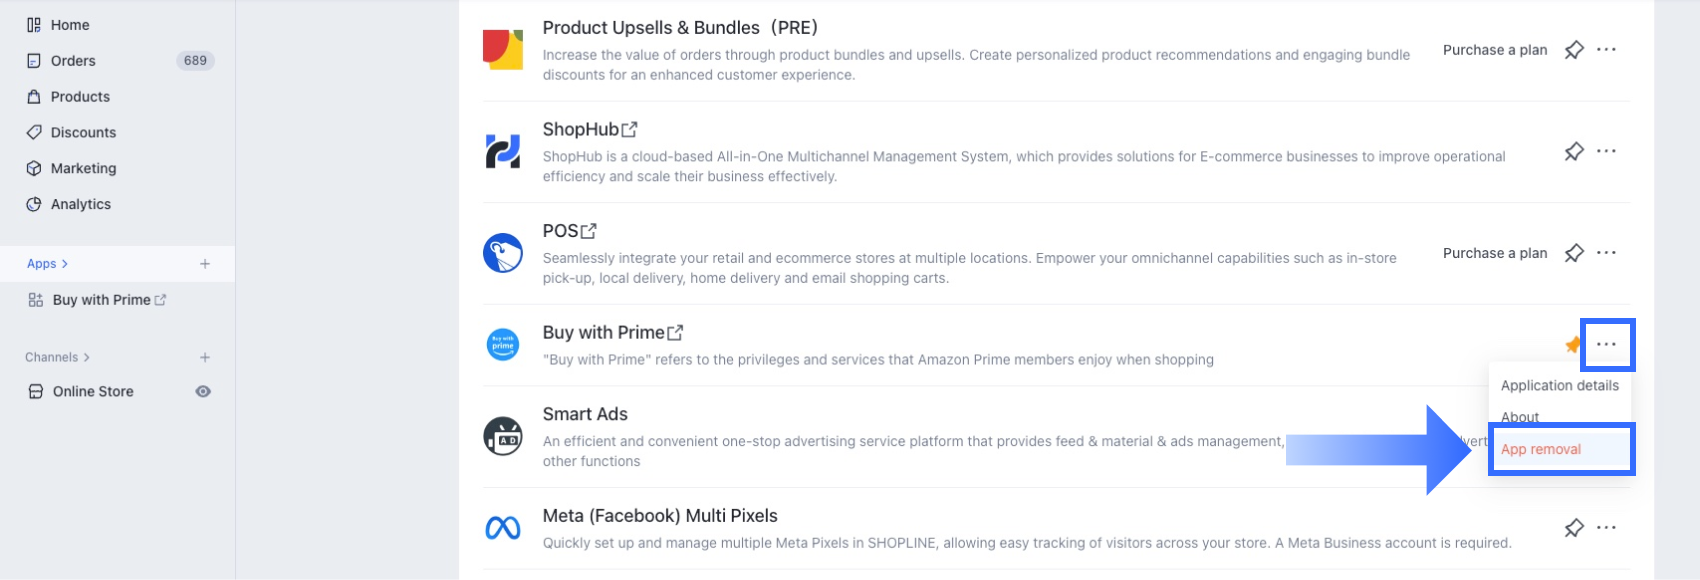This screenshot has width=1700, height=580.
Task: Toggle Online Store eye visibility icon
Action: click(x=203, y=392)
